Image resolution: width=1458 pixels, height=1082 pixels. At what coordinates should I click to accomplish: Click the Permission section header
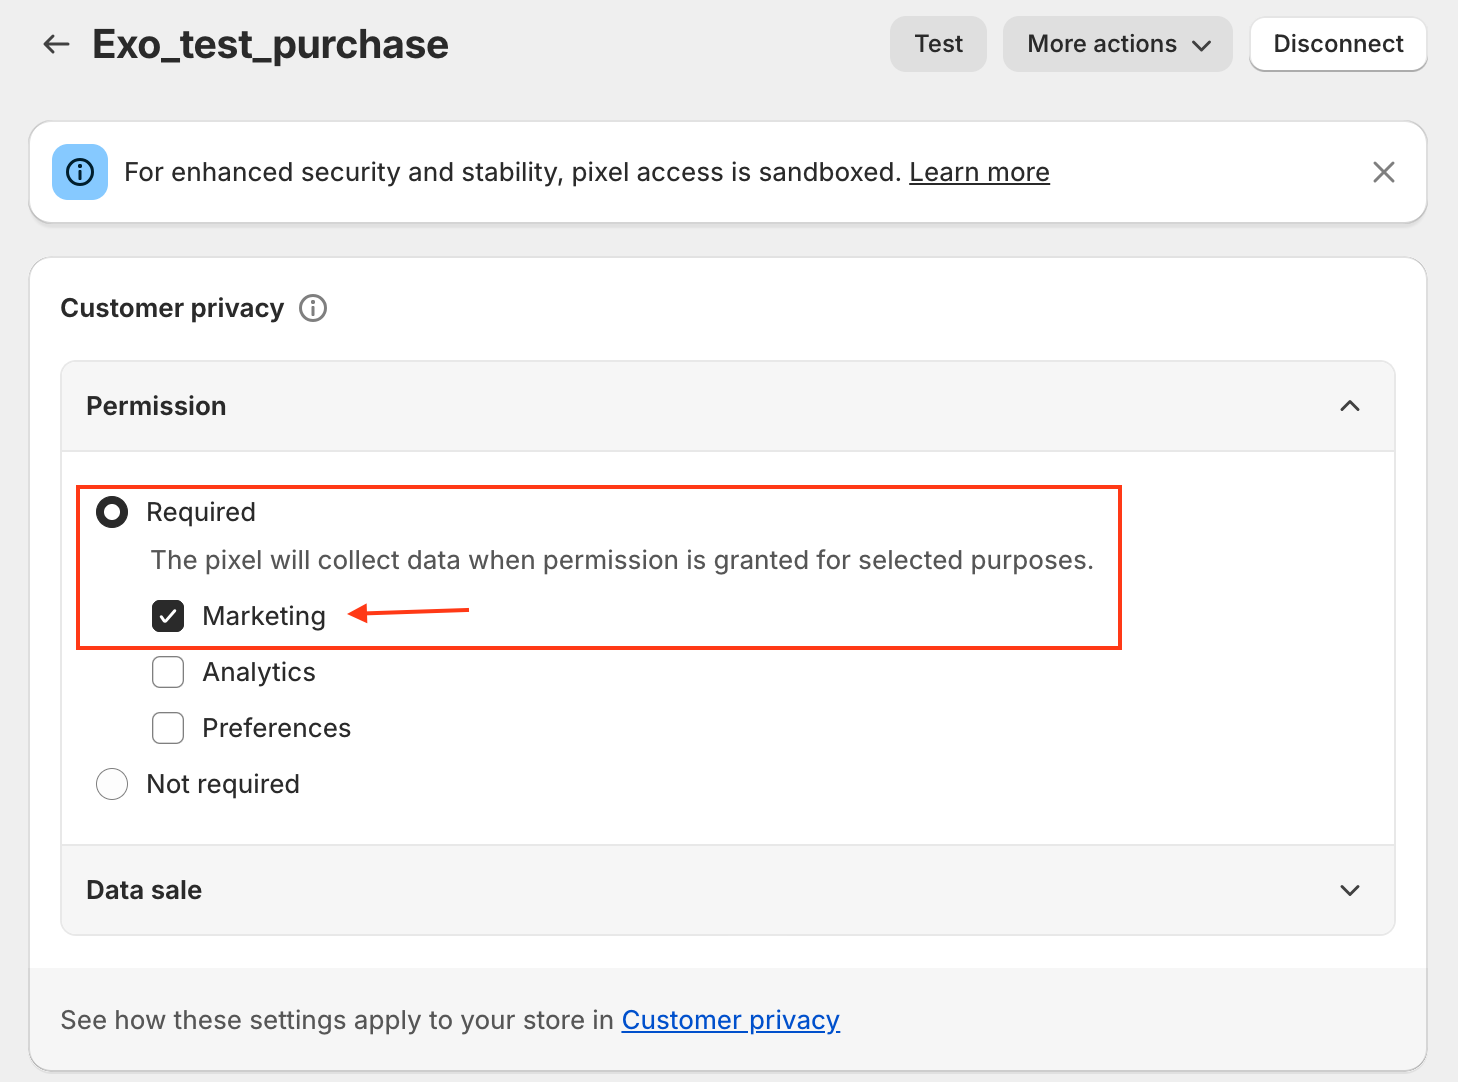click(x=156, y=406)
